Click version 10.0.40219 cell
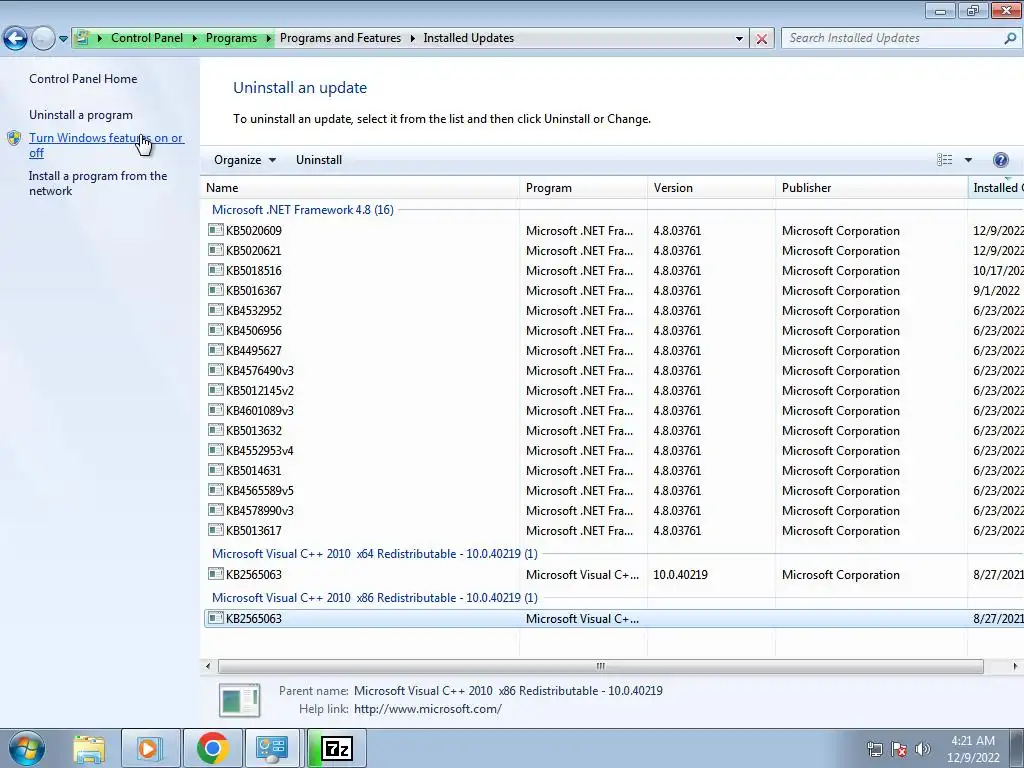 (680, 575)
